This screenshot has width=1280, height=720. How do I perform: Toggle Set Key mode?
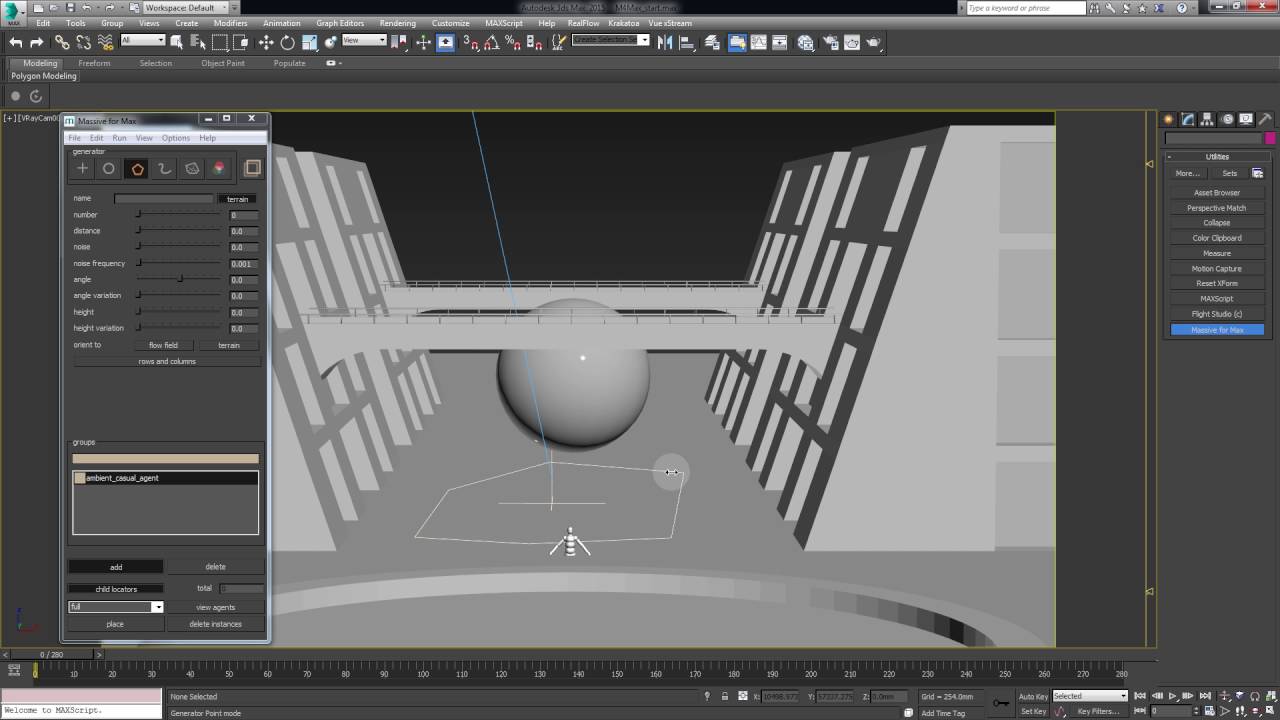point(1033,711)
